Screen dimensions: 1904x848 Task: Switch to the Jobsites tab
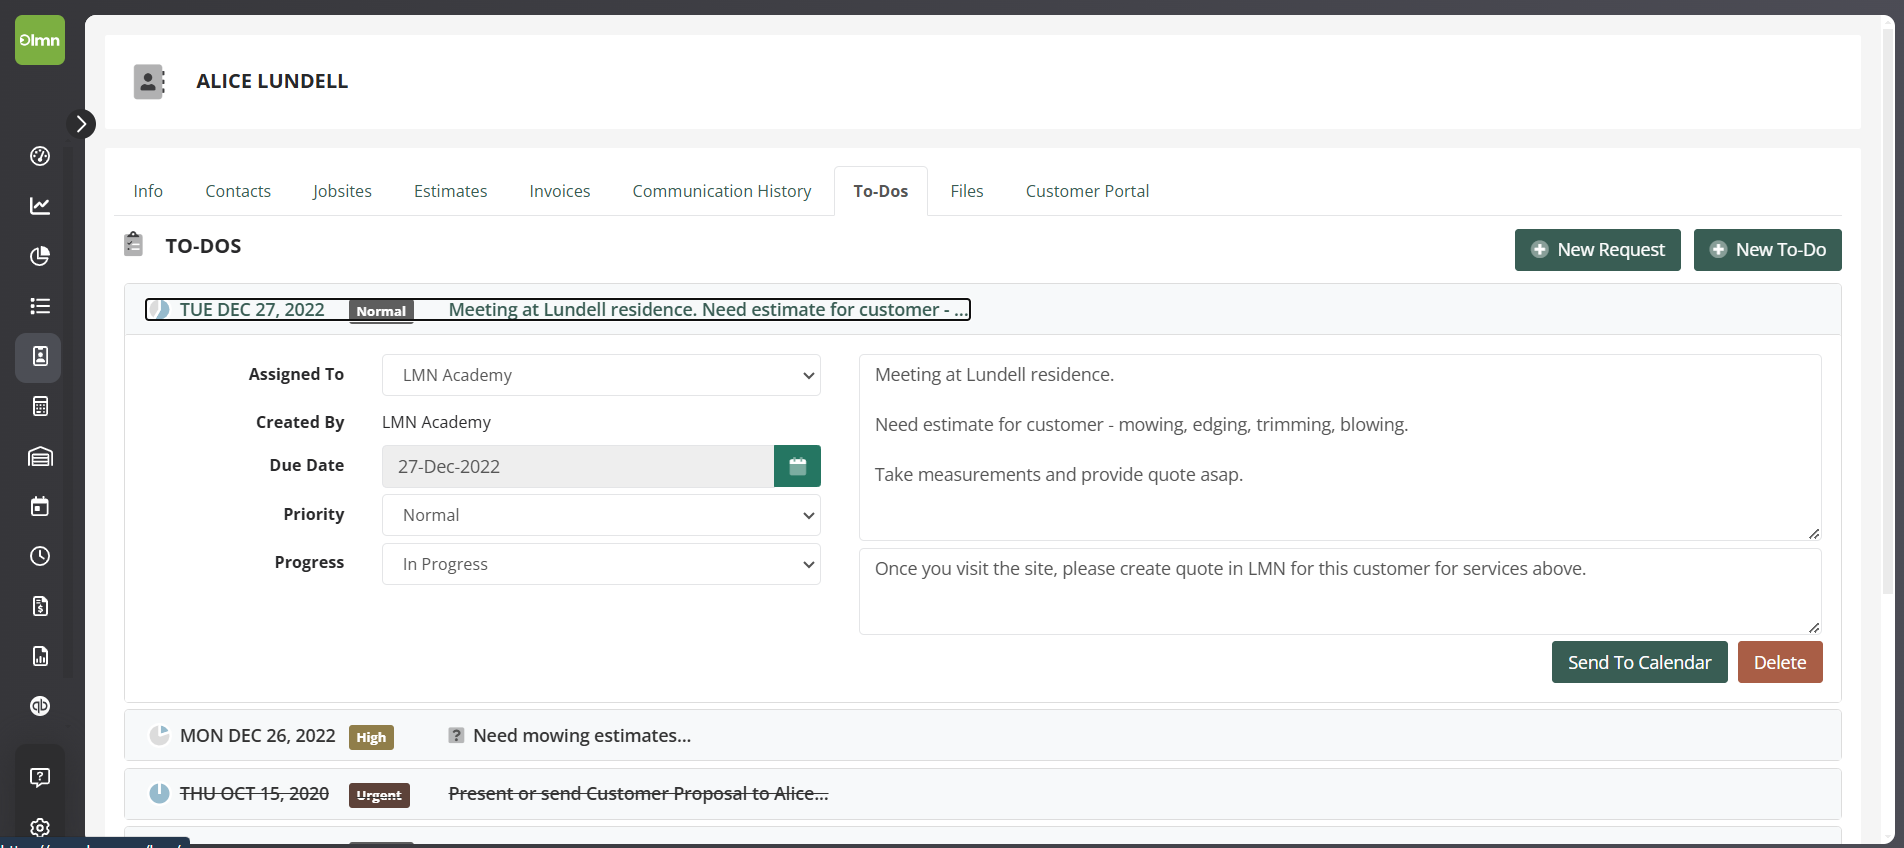click(x=342, y=191)
